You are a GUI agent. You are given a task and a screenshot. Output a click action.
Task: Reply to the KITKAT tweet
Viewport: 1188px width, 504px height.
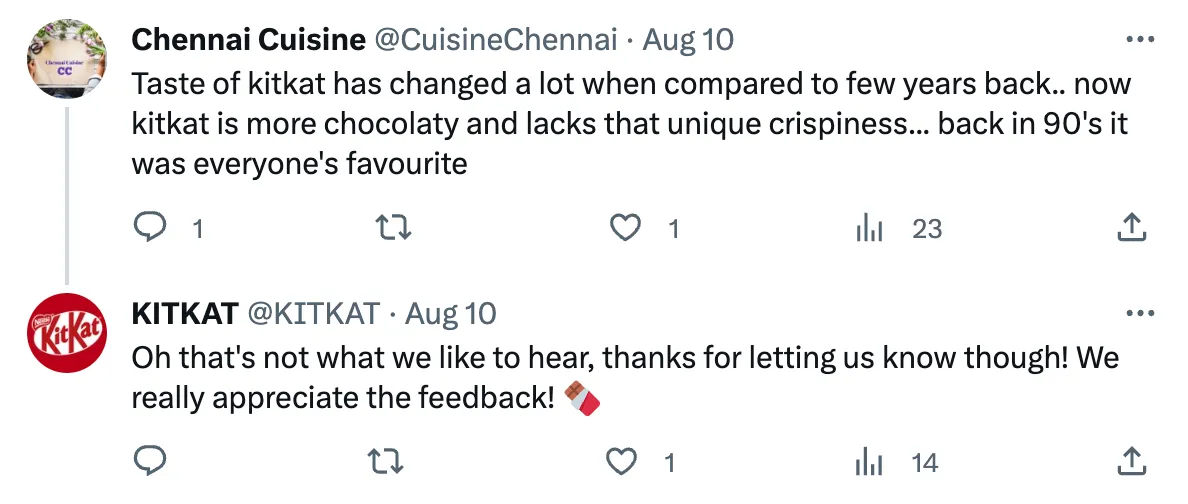coord(150,461)
